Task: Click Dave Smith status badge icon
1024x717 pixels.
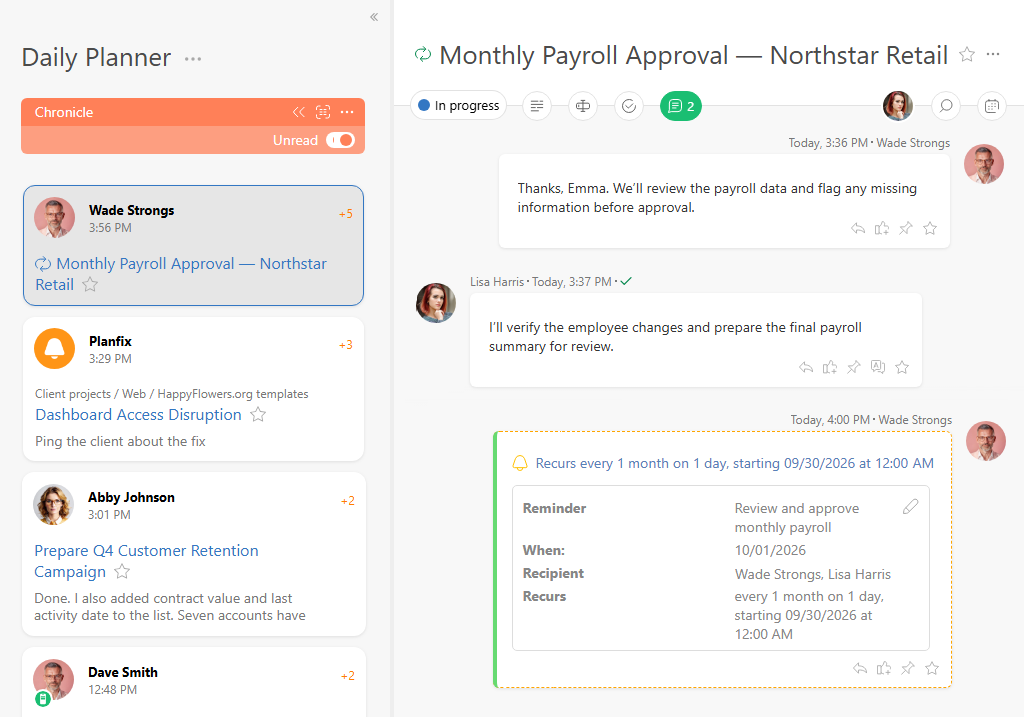Action: point(43,699)
